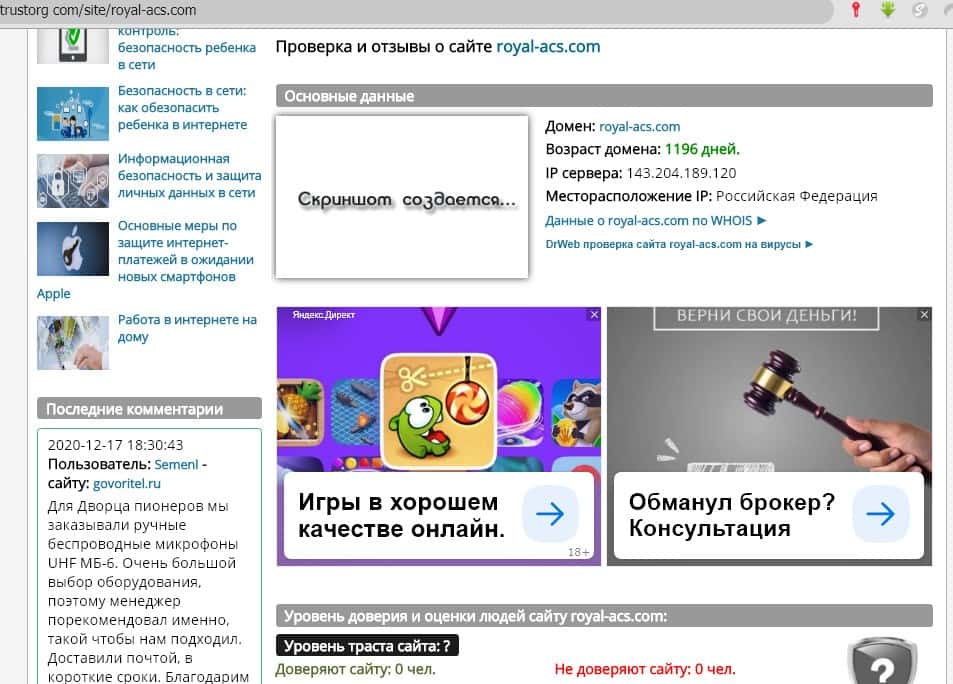This screenshot has width=953, height=684.
Task: Select the server IP 143.204.189.120
Action: tap(681, 173)
